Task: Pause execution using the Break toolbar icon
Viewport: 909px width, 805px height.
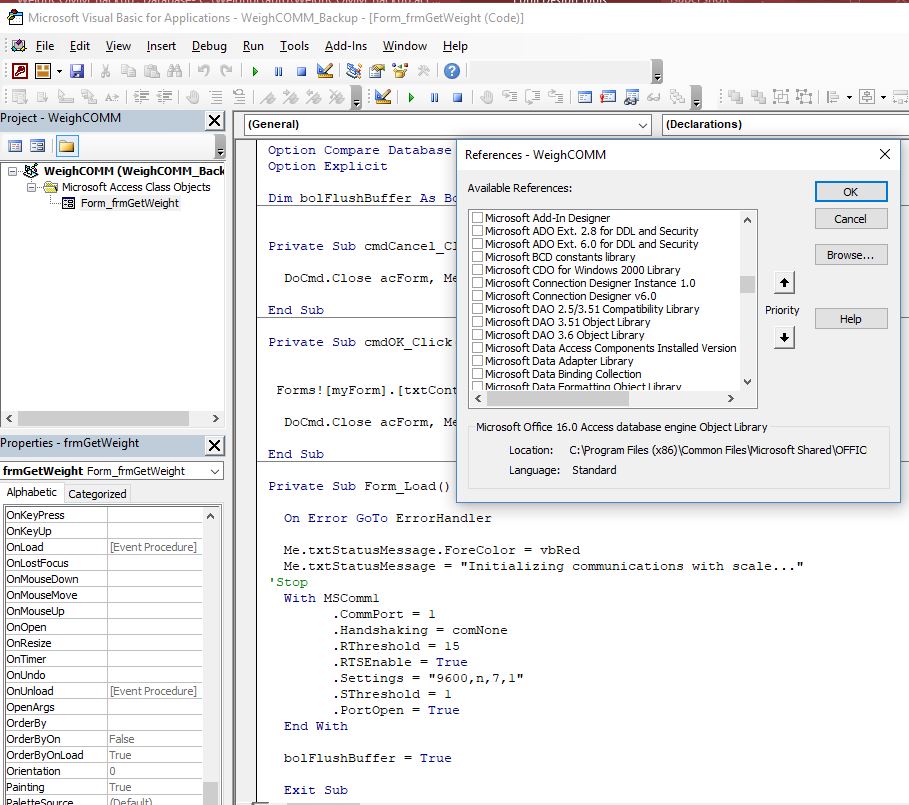Action: pos(277,70)
